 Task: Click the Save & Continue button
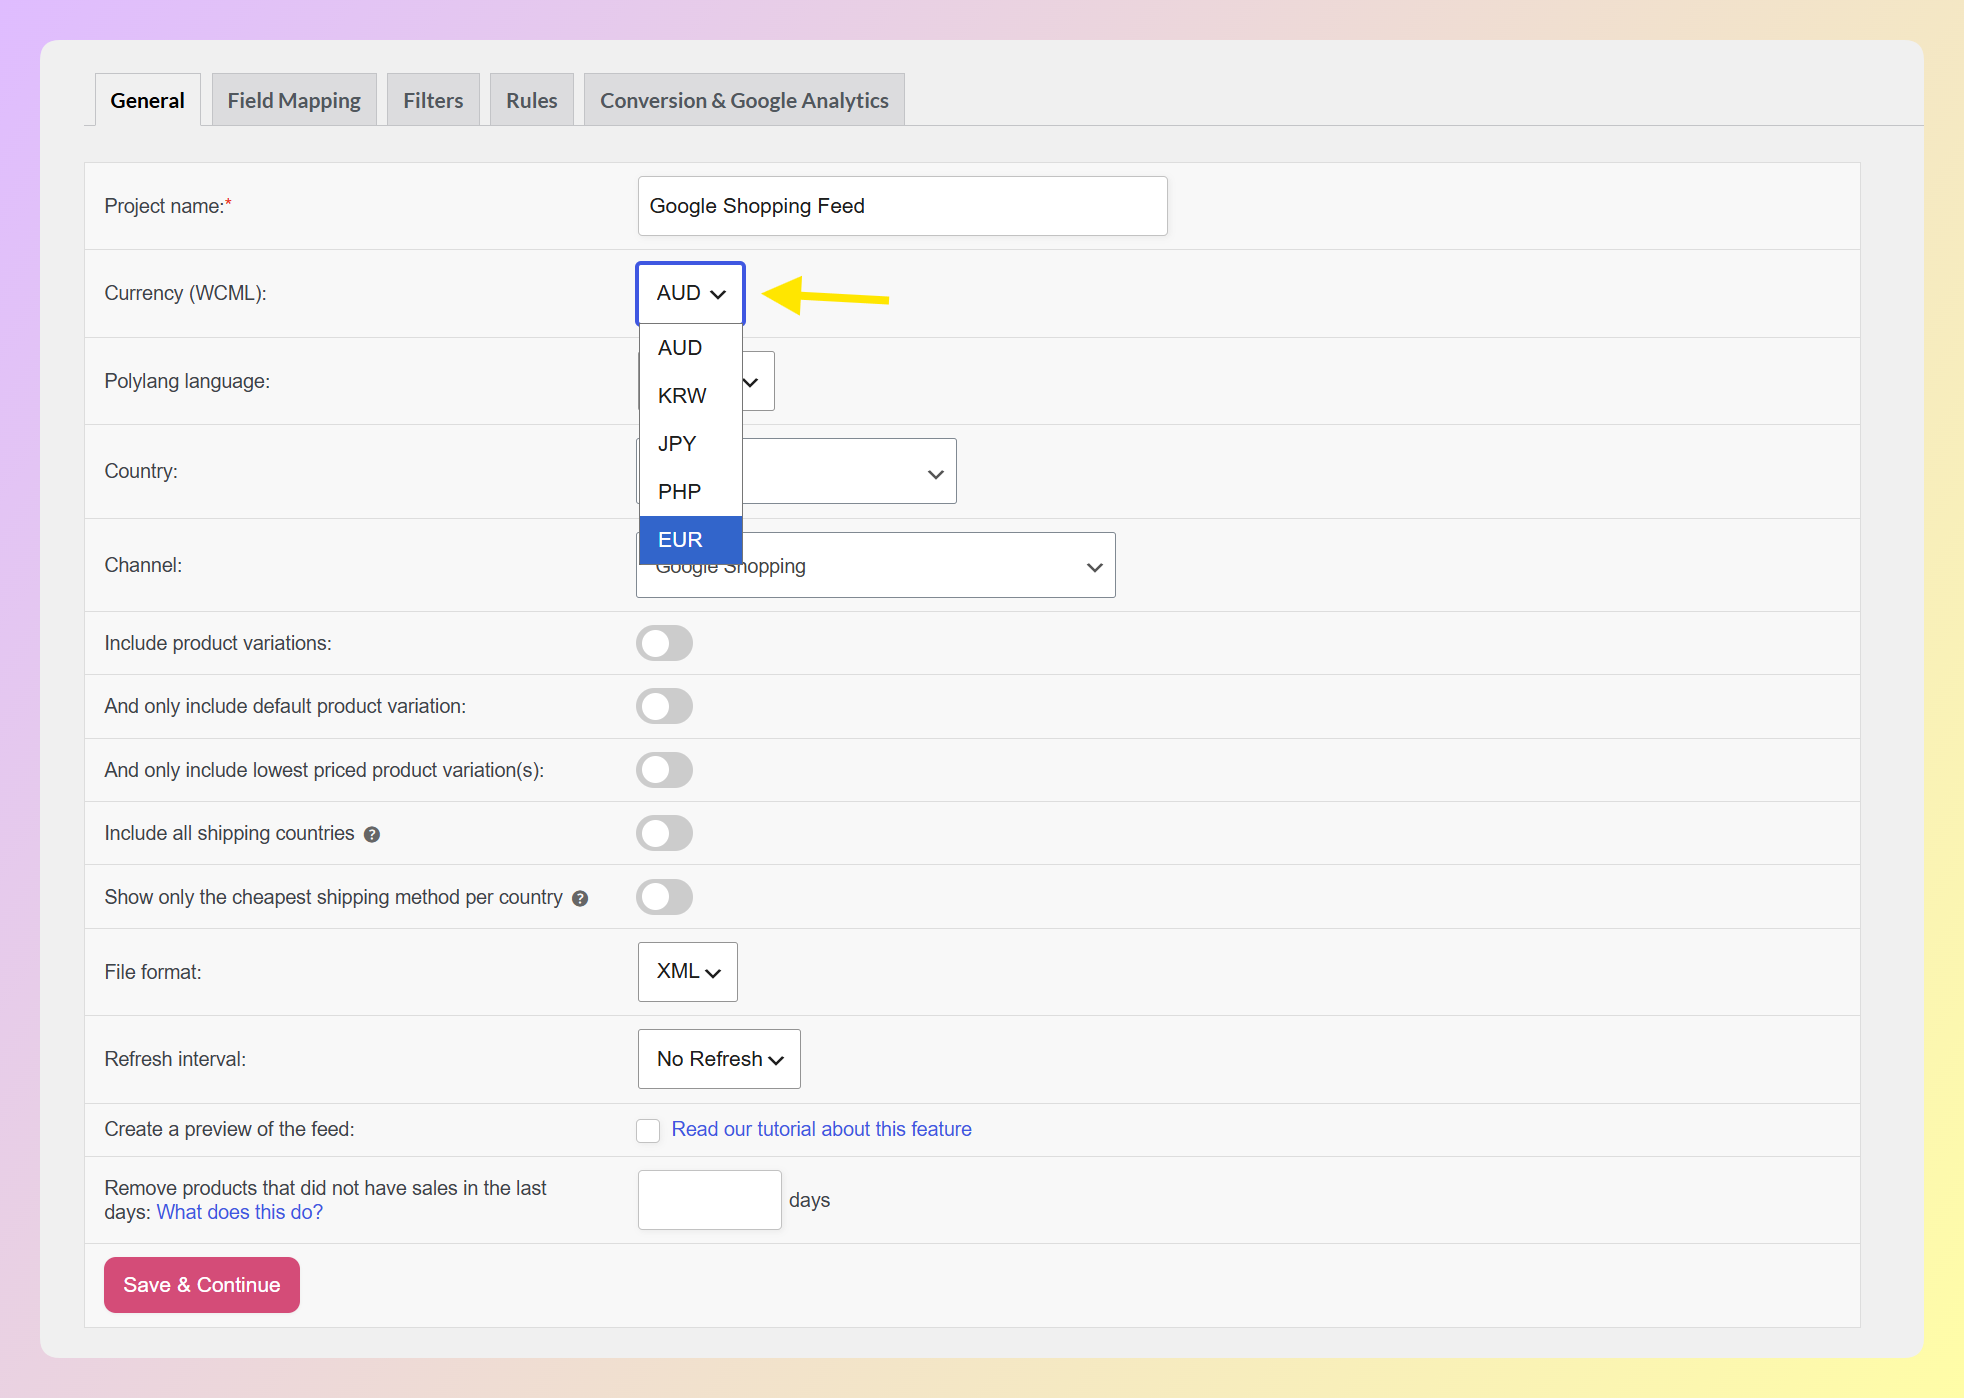tap(202, 1285)
